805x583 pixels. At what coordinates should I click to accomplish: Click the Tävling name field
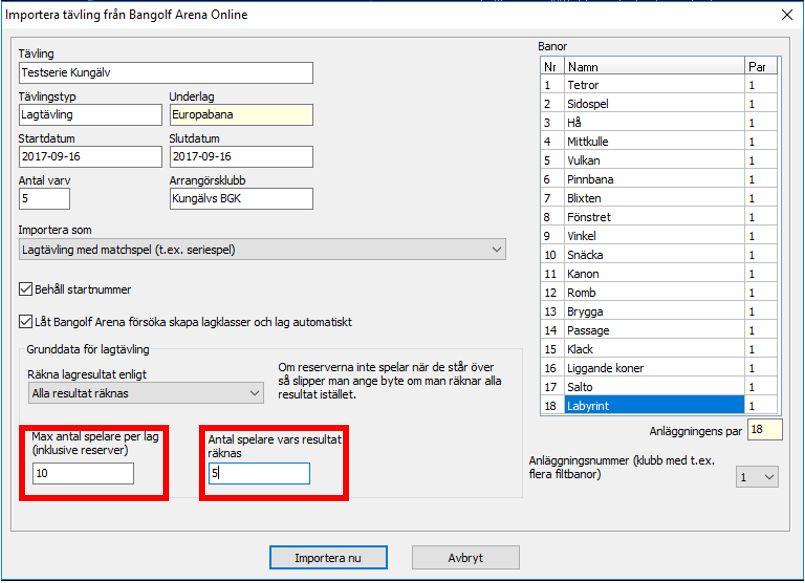(x=166, y=73)
